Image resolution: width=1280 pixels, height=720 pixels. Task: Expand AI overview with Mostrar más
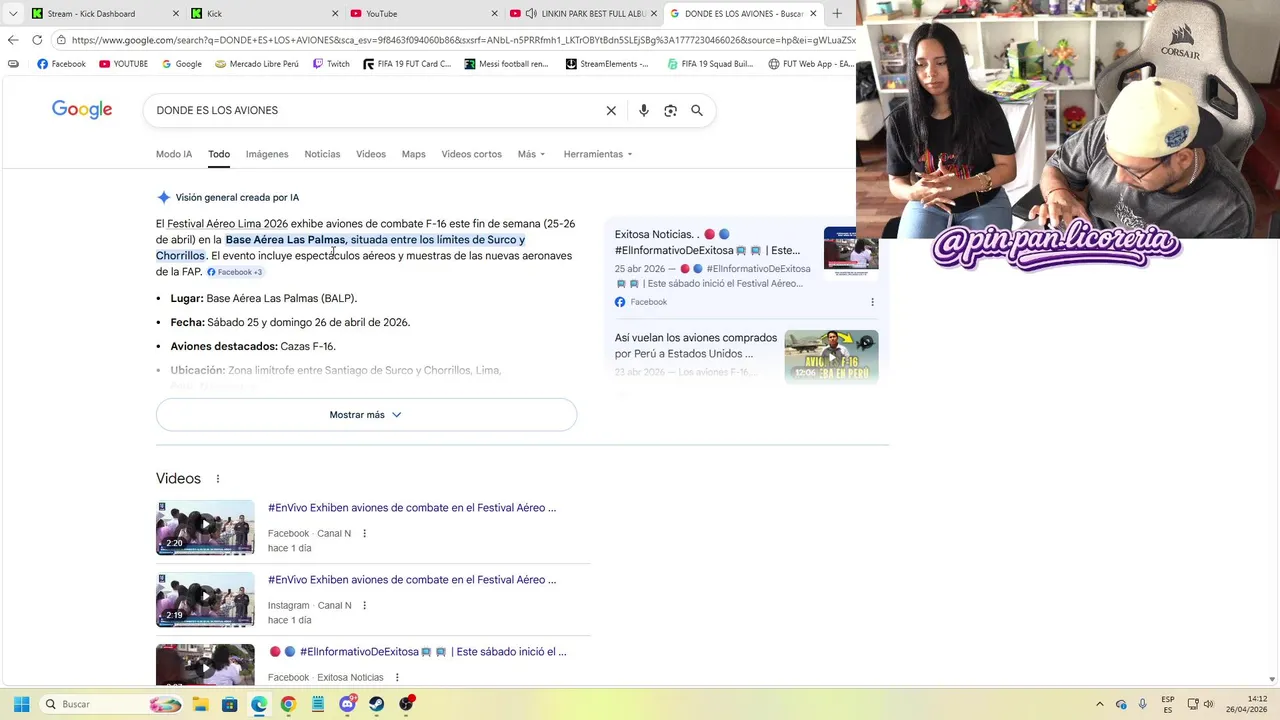pos(366,415)
